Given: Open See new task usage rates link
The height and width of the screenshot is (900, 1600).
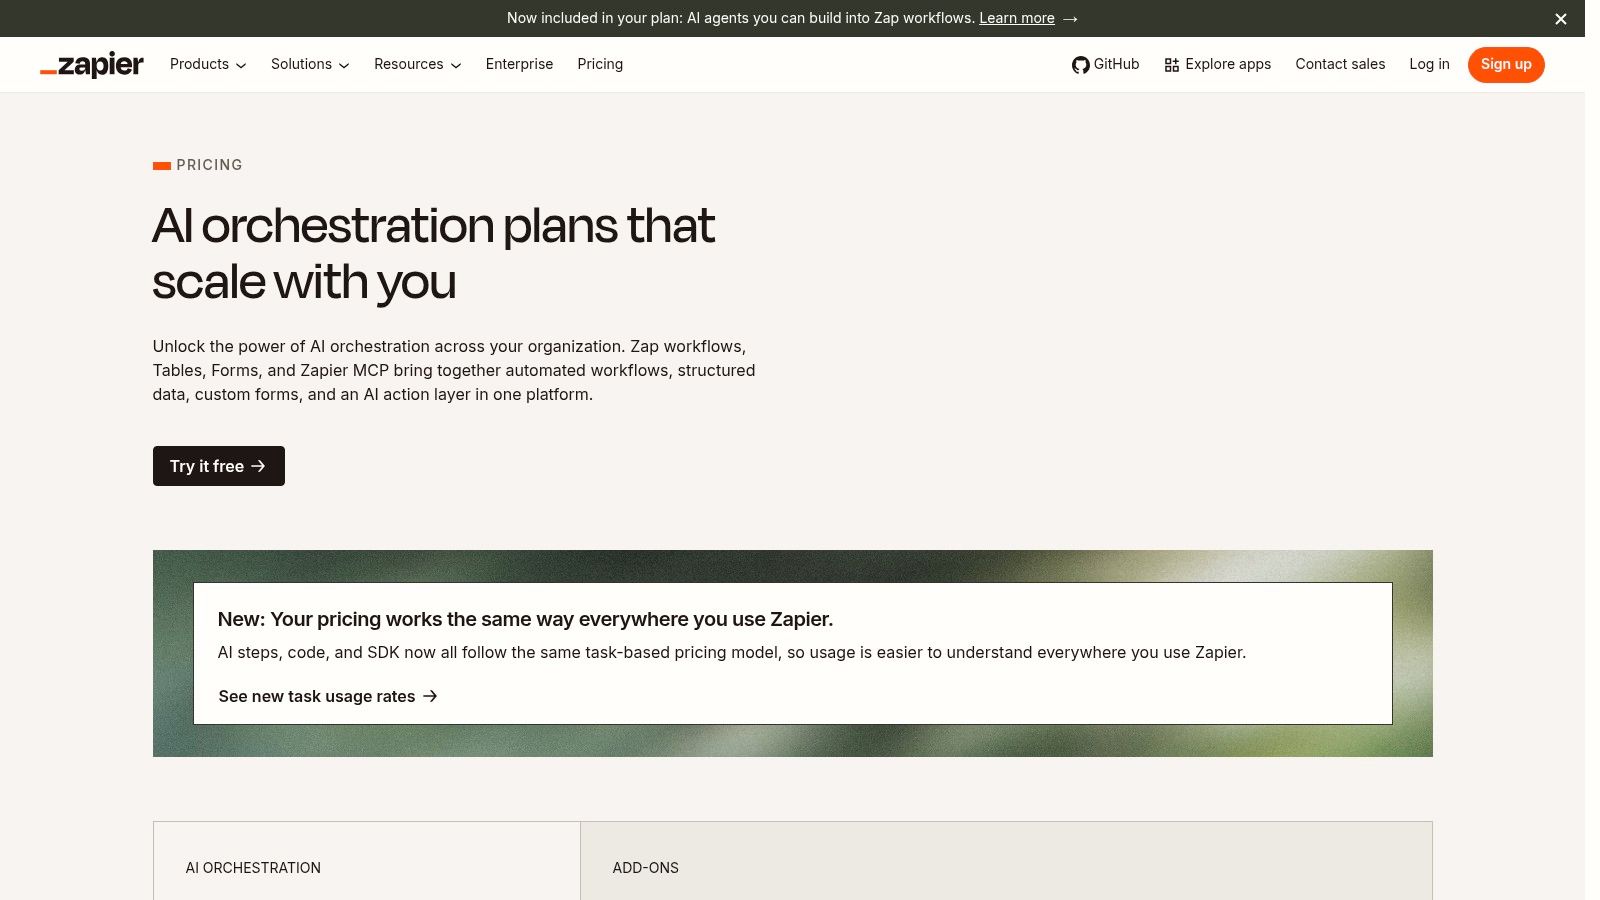Looking at the screenshot, I should [316, 696].
